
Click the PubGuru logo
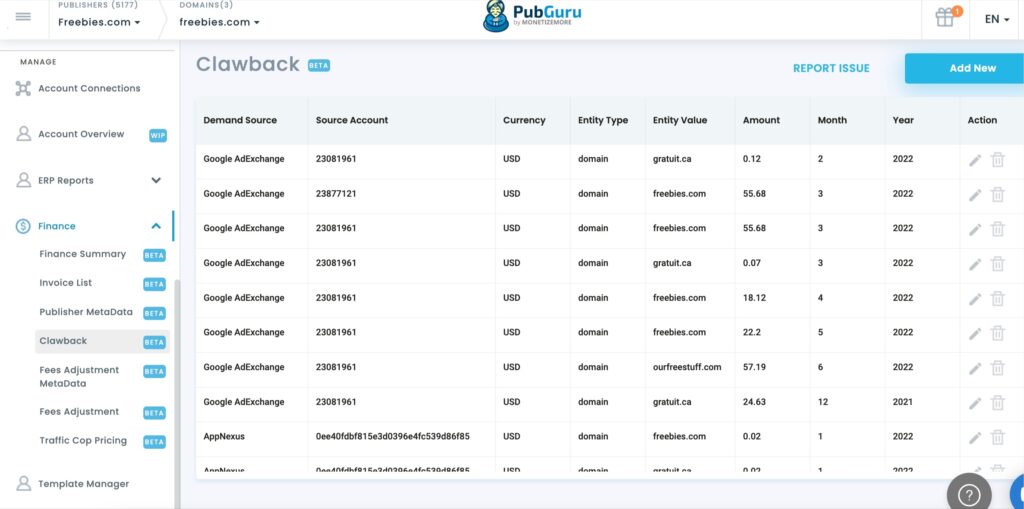pyautogui.click(x=532, y=17)
